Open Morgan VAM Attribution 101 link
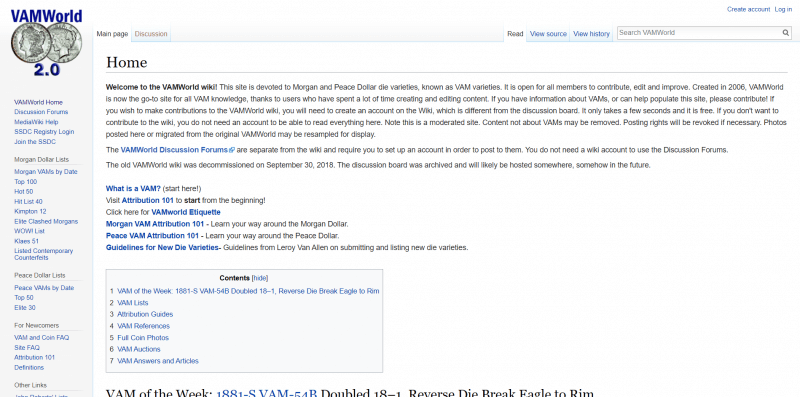 coord(155,224)
